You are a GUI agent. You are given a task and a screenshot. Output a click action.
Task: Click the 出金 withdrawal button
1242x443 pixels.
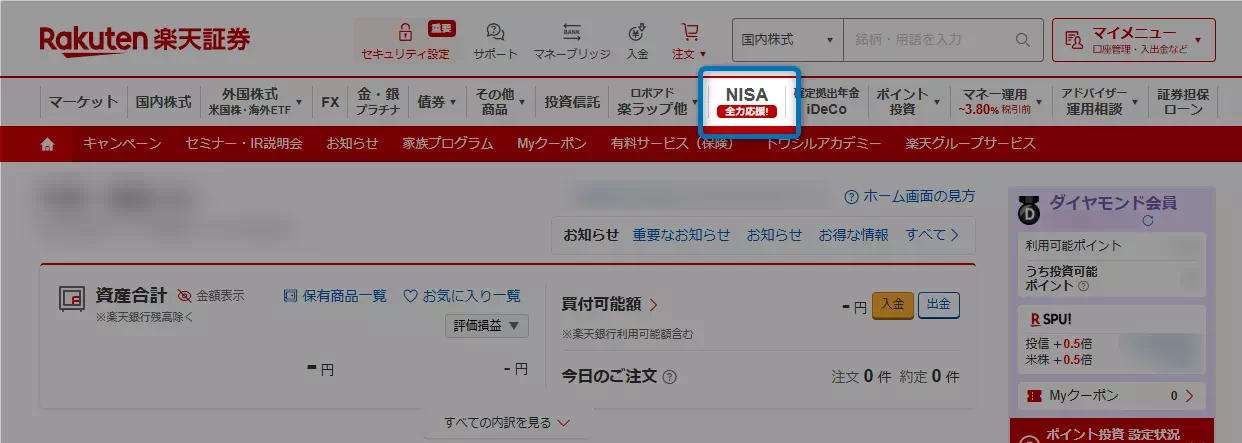(938, 305)
